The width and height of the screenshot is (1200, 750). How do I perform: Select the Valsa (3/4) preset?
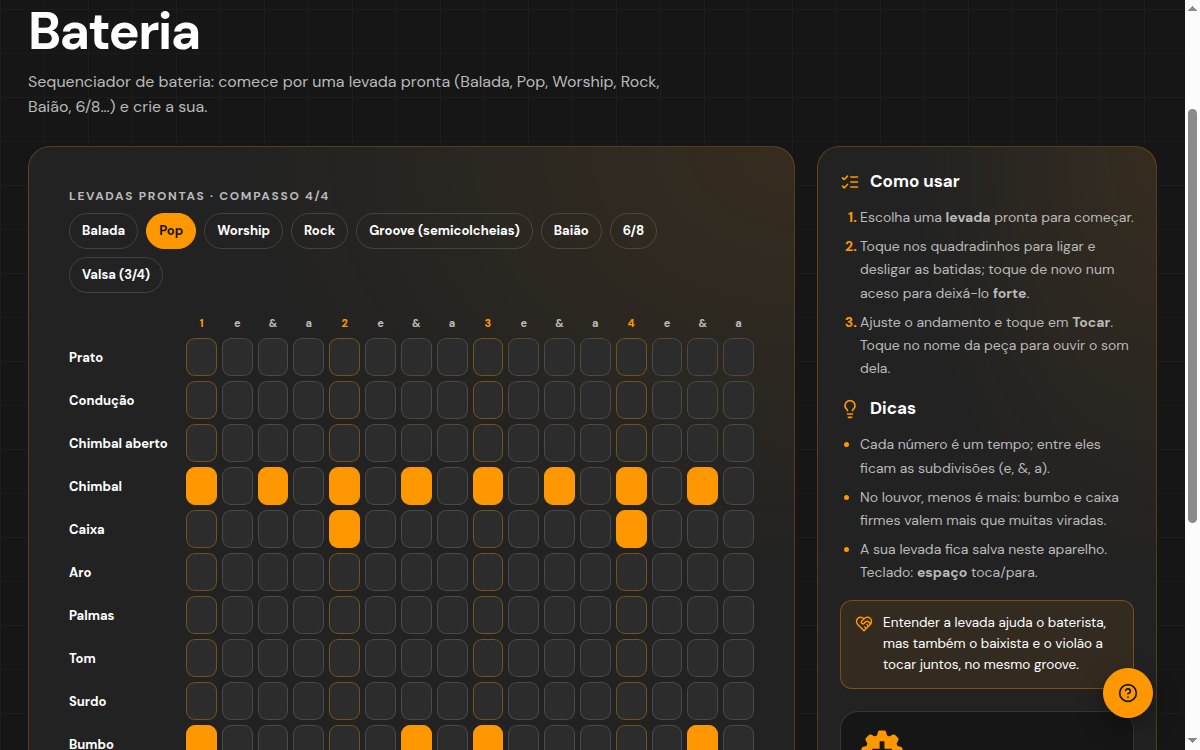116,274
